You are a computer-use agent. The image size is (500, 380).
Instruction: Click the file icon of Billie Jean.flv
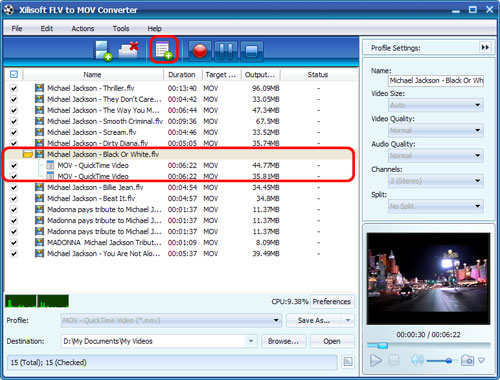[39, 187]
